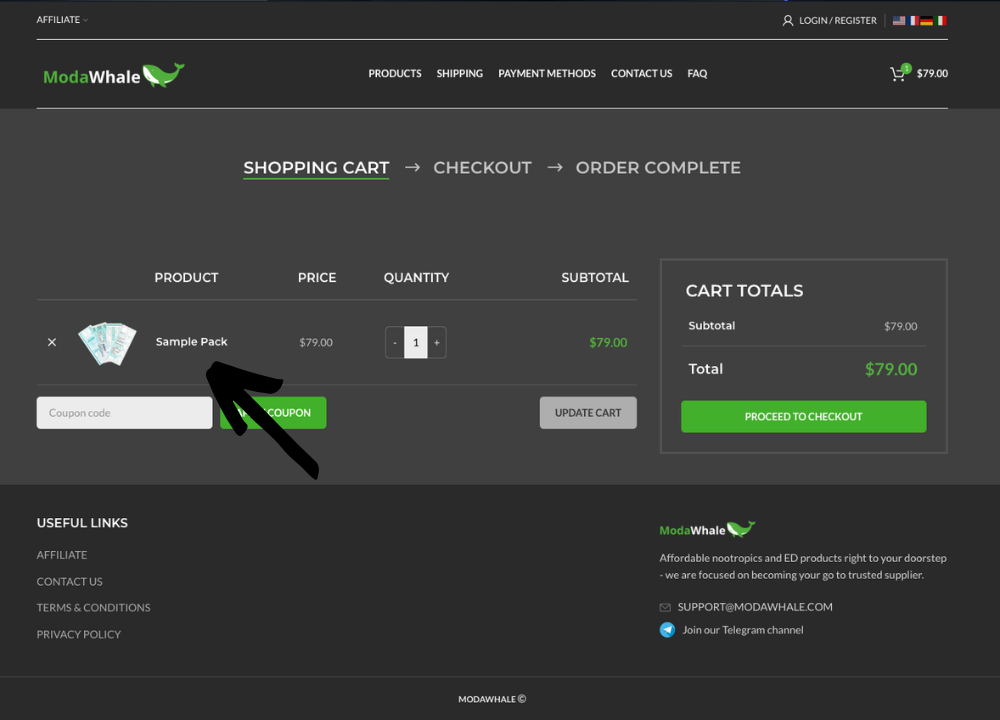Open the FAQ page from navigation
The width and height of the screenshot is (1000, 720).
[697, 74]
